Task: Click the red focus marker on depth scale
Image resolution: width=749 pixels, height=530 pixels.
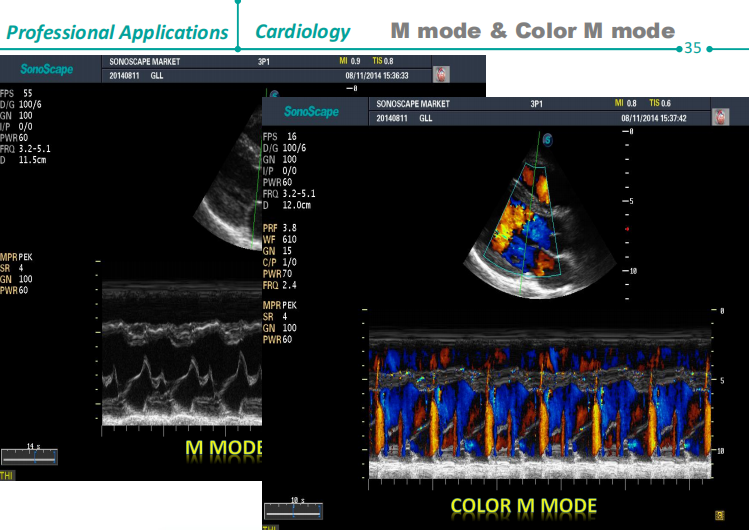Action: point(626,229)
